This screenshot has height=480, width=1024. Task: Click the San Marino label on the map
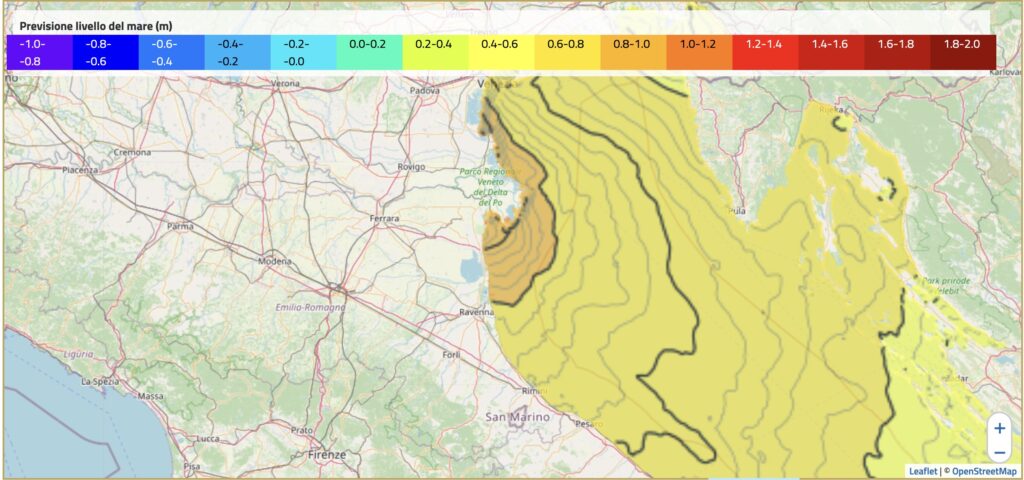coord(517,416)
